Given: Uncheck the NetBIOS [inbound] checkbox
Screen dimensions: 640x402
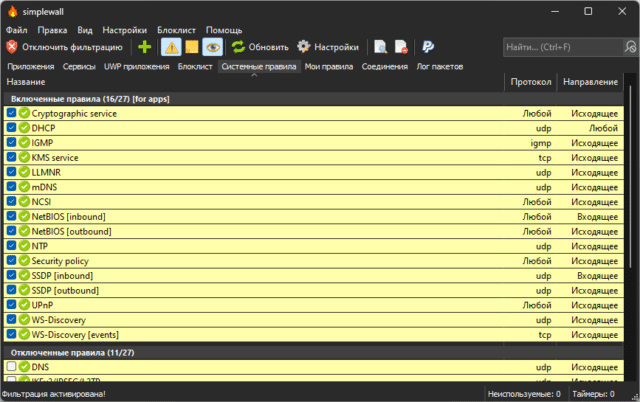Looking at the screenshot, I should coord(11,216).
